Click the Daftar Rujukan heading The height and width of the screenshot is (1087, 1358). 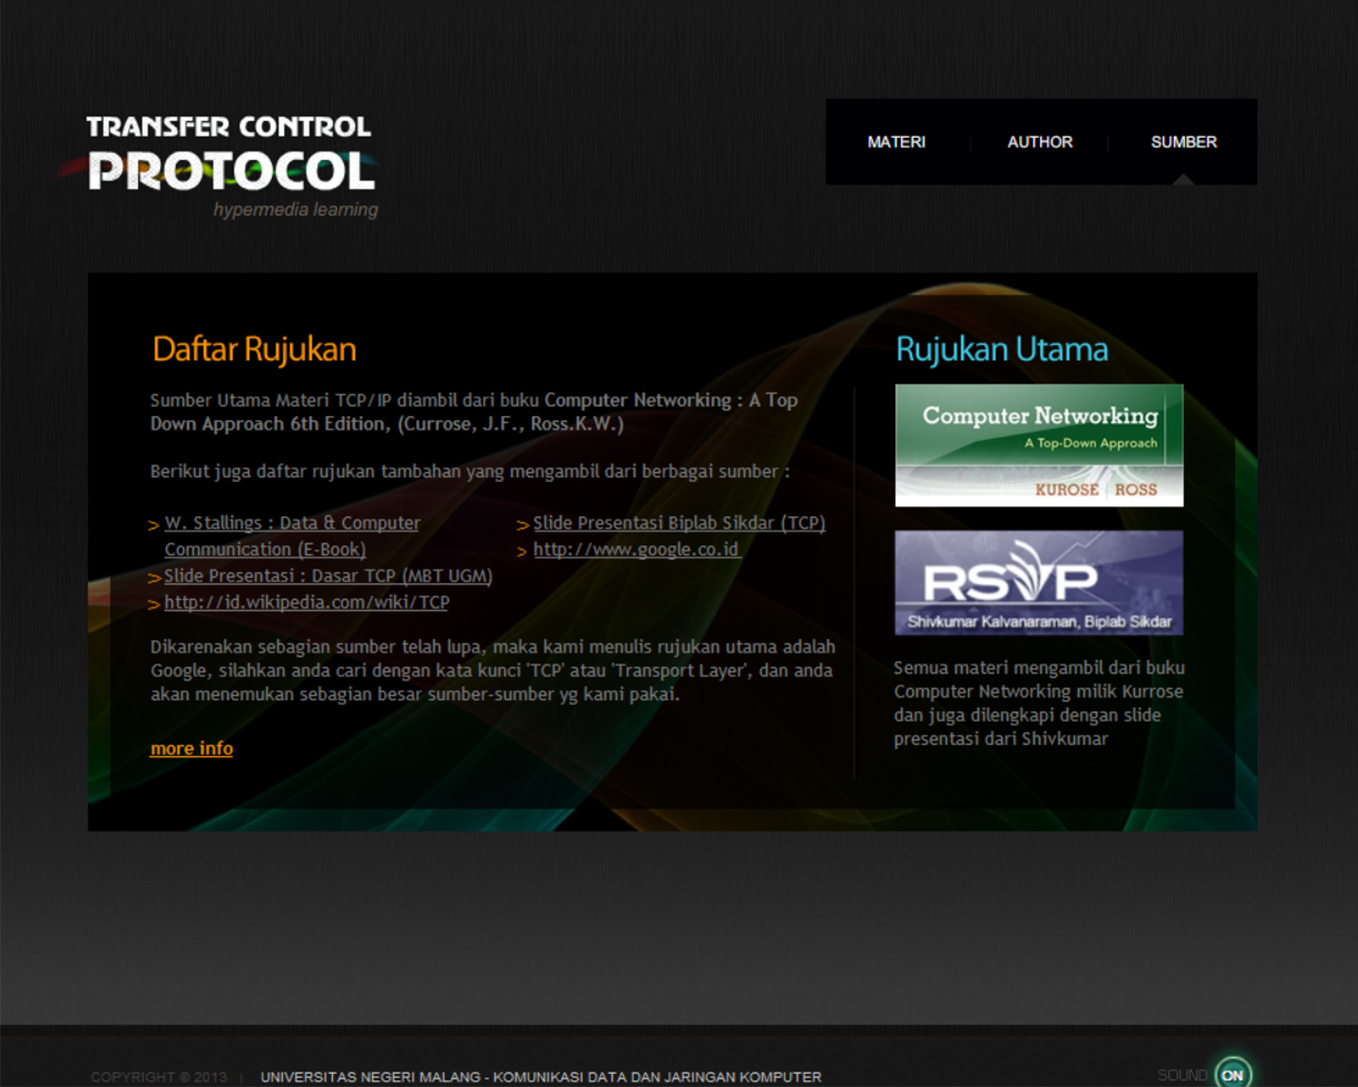[254, 349]
